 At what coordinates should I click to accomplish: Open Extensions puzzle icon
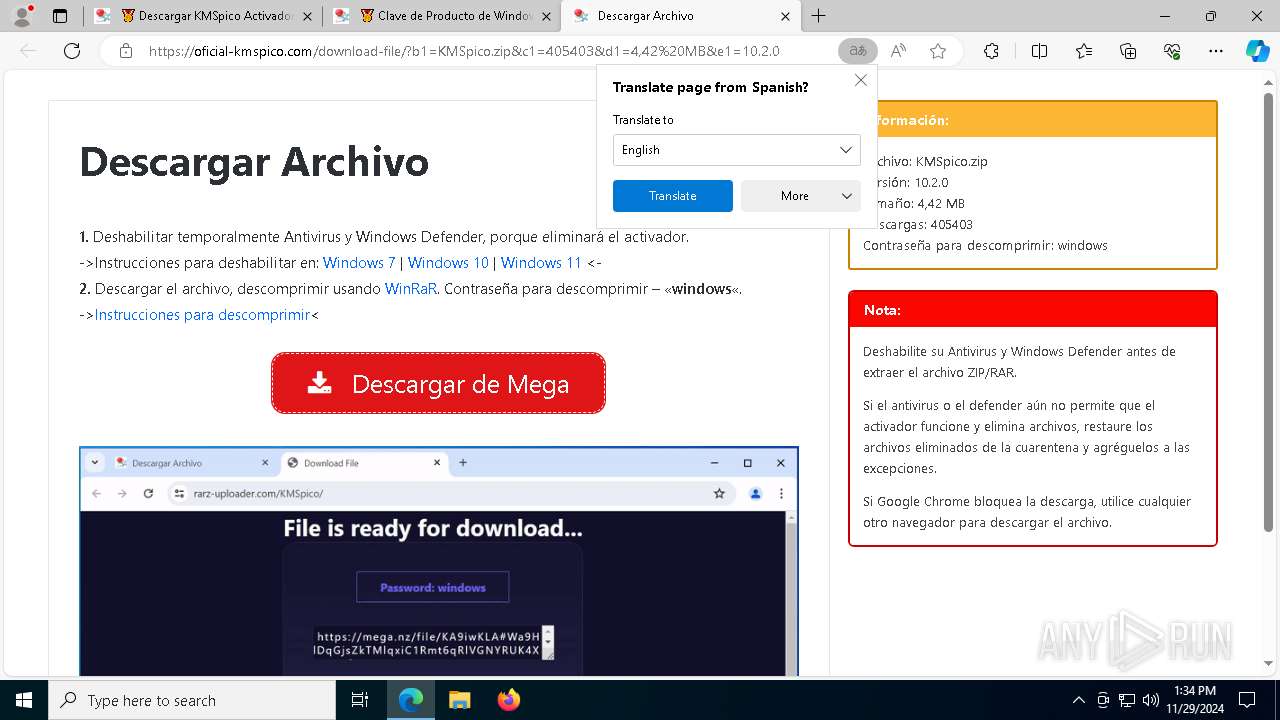pyautogui.click(x=991, y=51)
